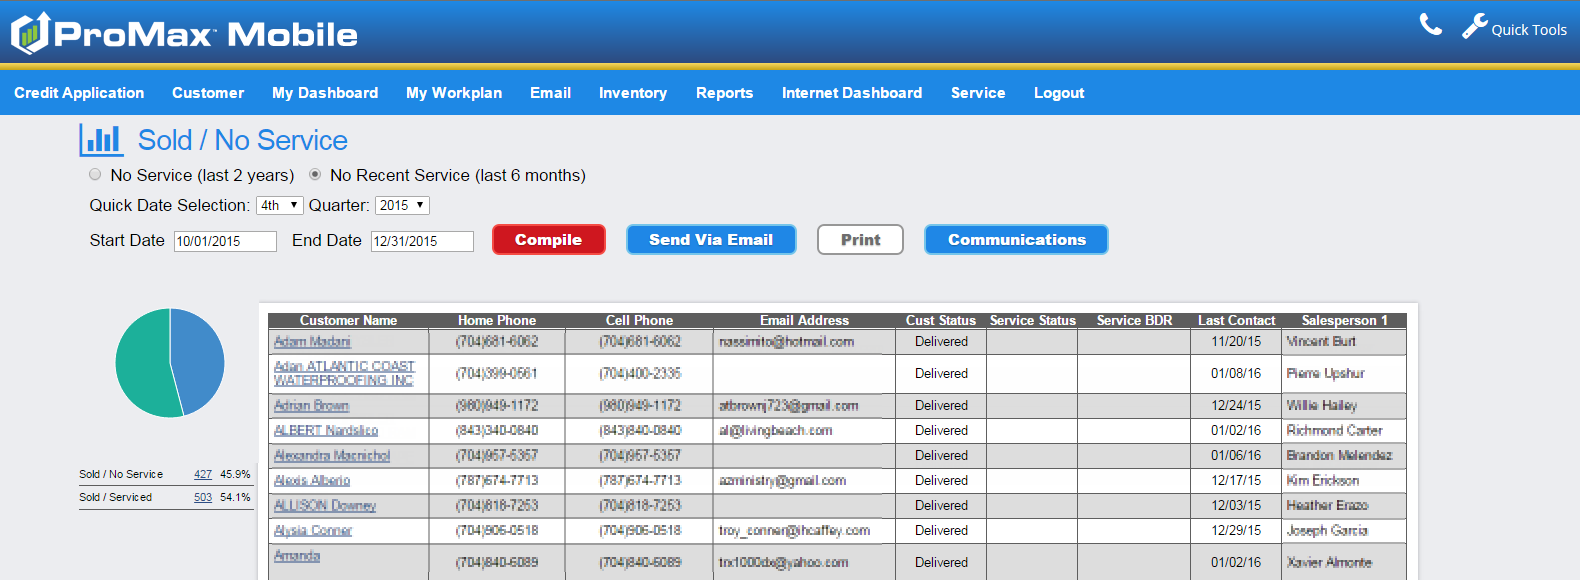Open customer Alexandra Macnichol
Image resolution: width=1580 pixels, height=580 pixels.
point(332,456)
